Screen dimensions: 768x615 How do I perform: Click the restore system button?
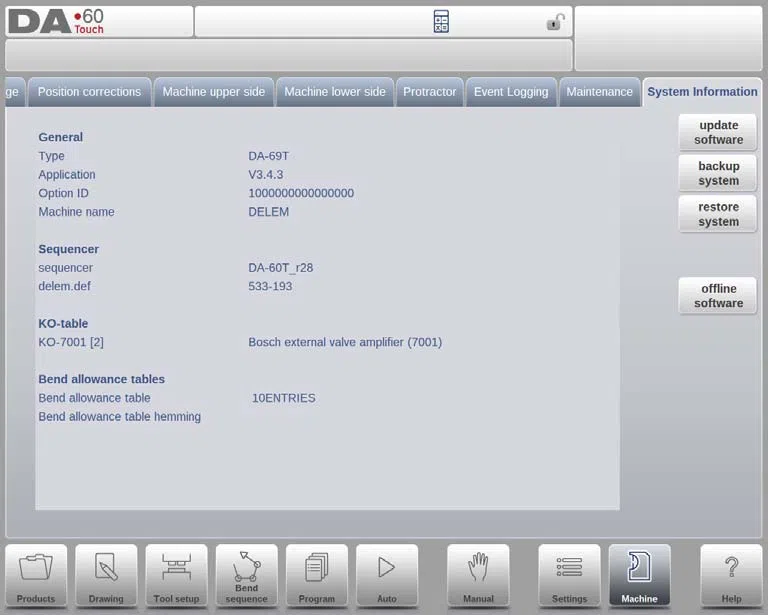click(x=718, y=214)
